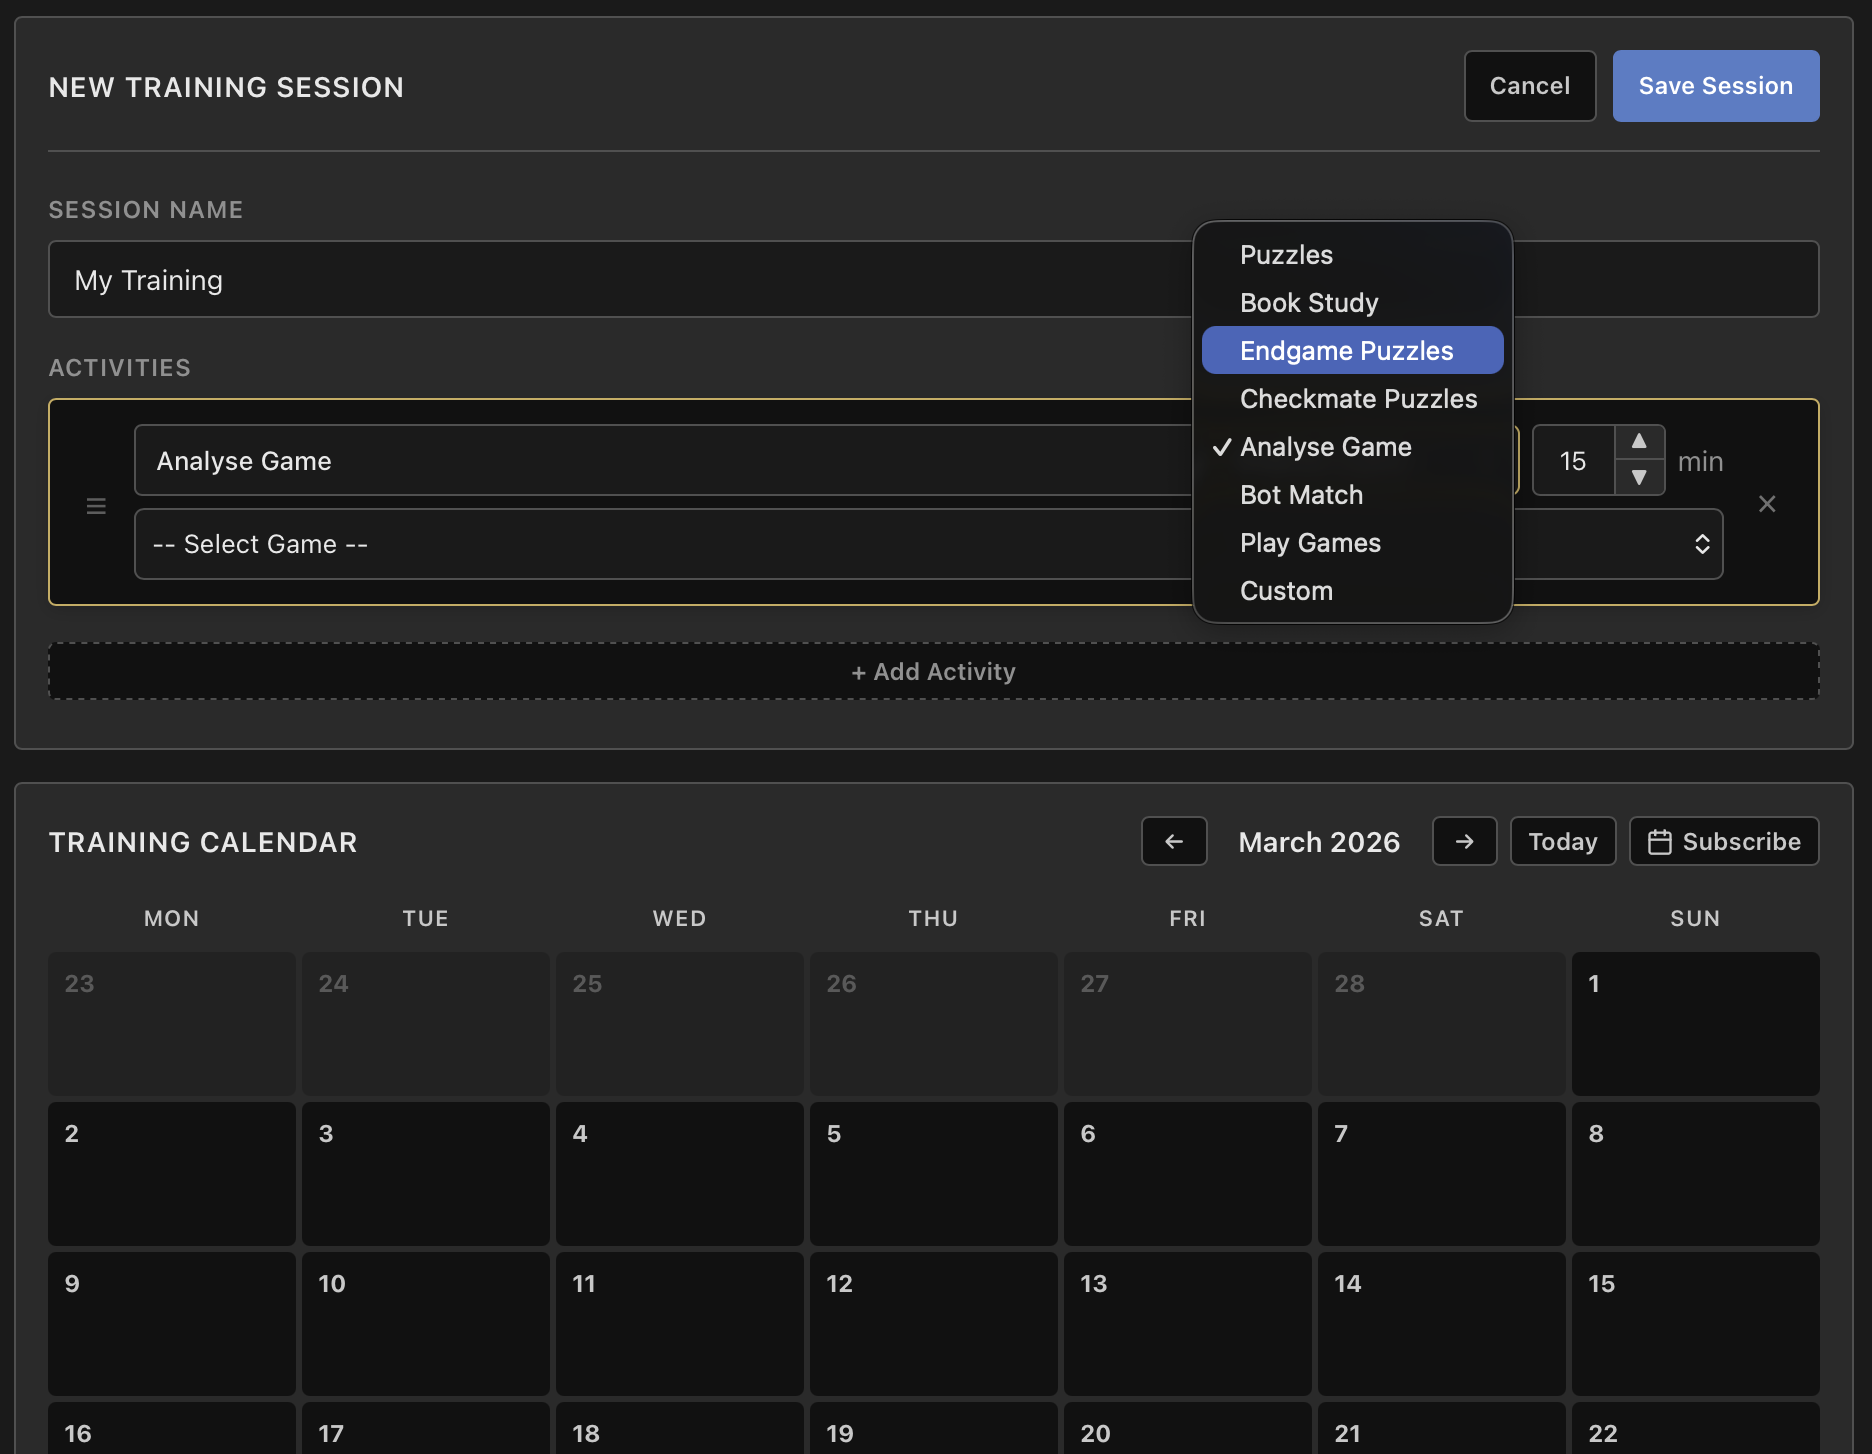Click the calendar icon on the Subscribe button
This screenshot has height=1454, width=1872.
(x=1659, y=841)
